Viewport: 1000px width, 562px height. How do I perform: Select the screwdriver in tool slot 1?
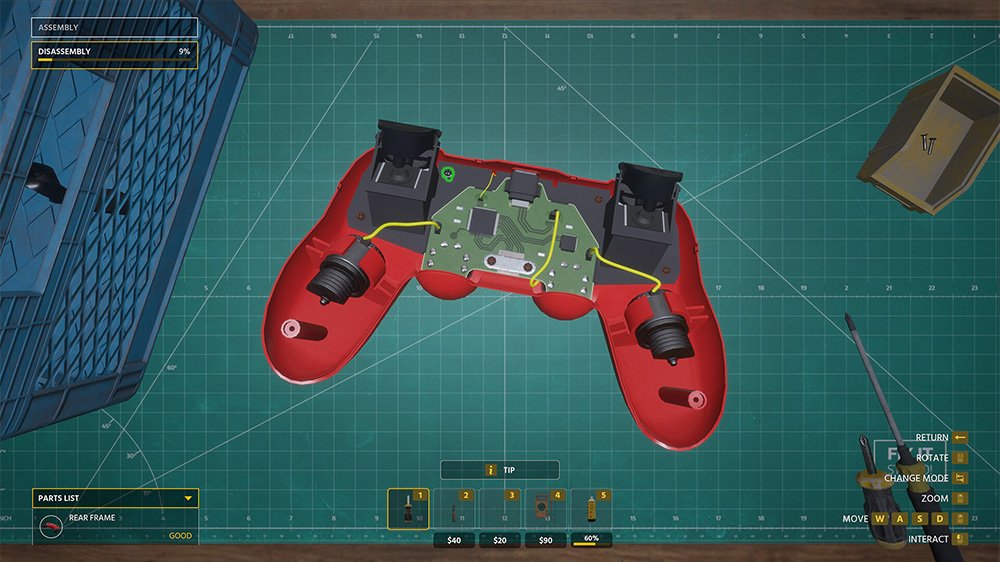(x=407, y=509)
